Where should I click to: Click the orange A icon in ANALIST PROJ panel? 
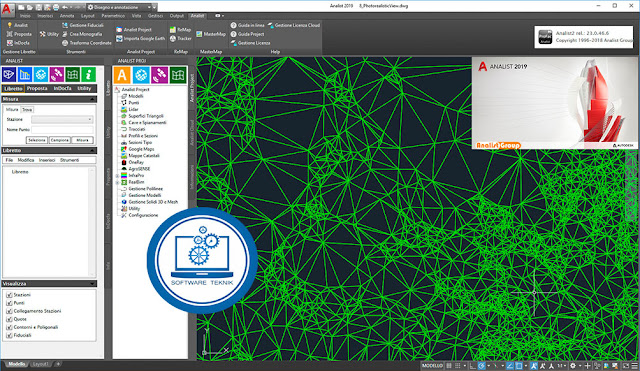(122, 75)
